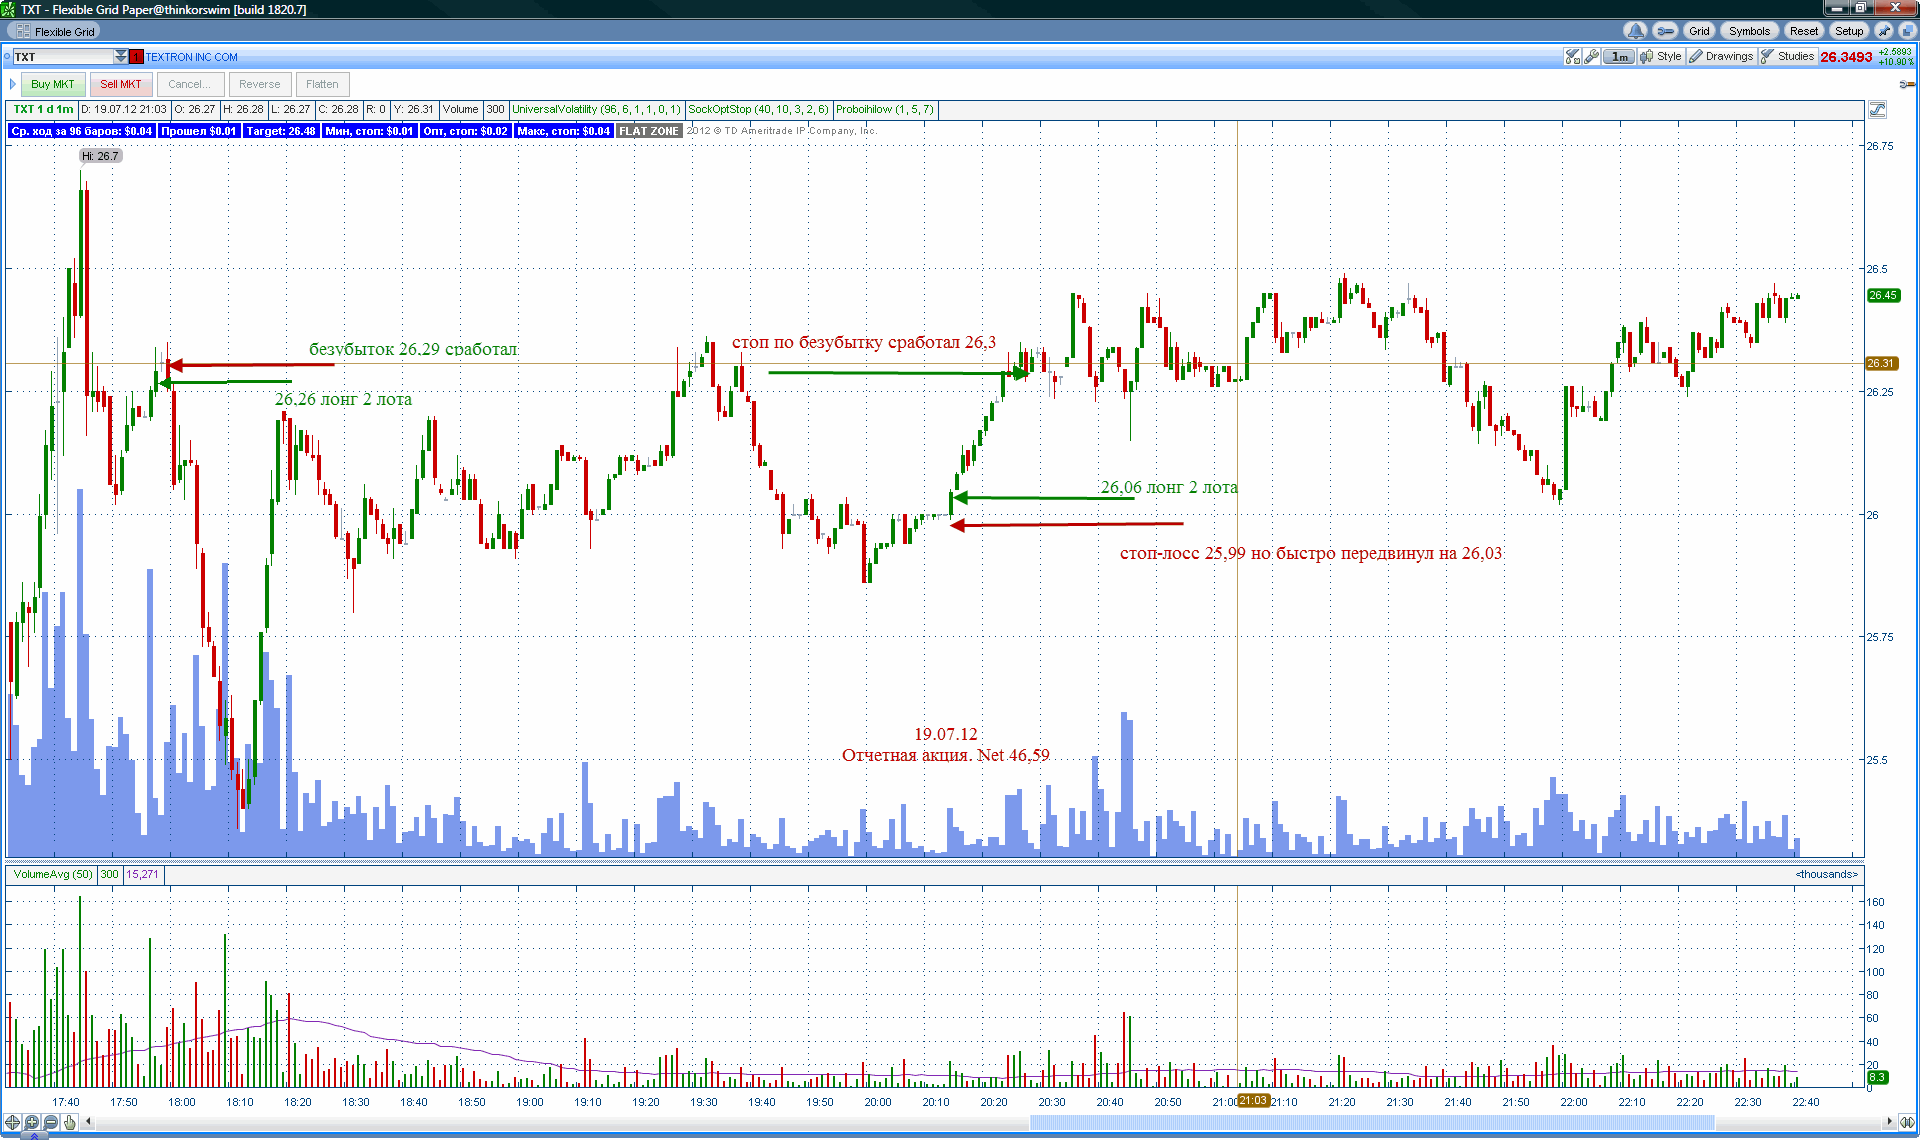Screen dimensions: 1920x1140
Task: Click the Grid button
Action: (1699, 31)
